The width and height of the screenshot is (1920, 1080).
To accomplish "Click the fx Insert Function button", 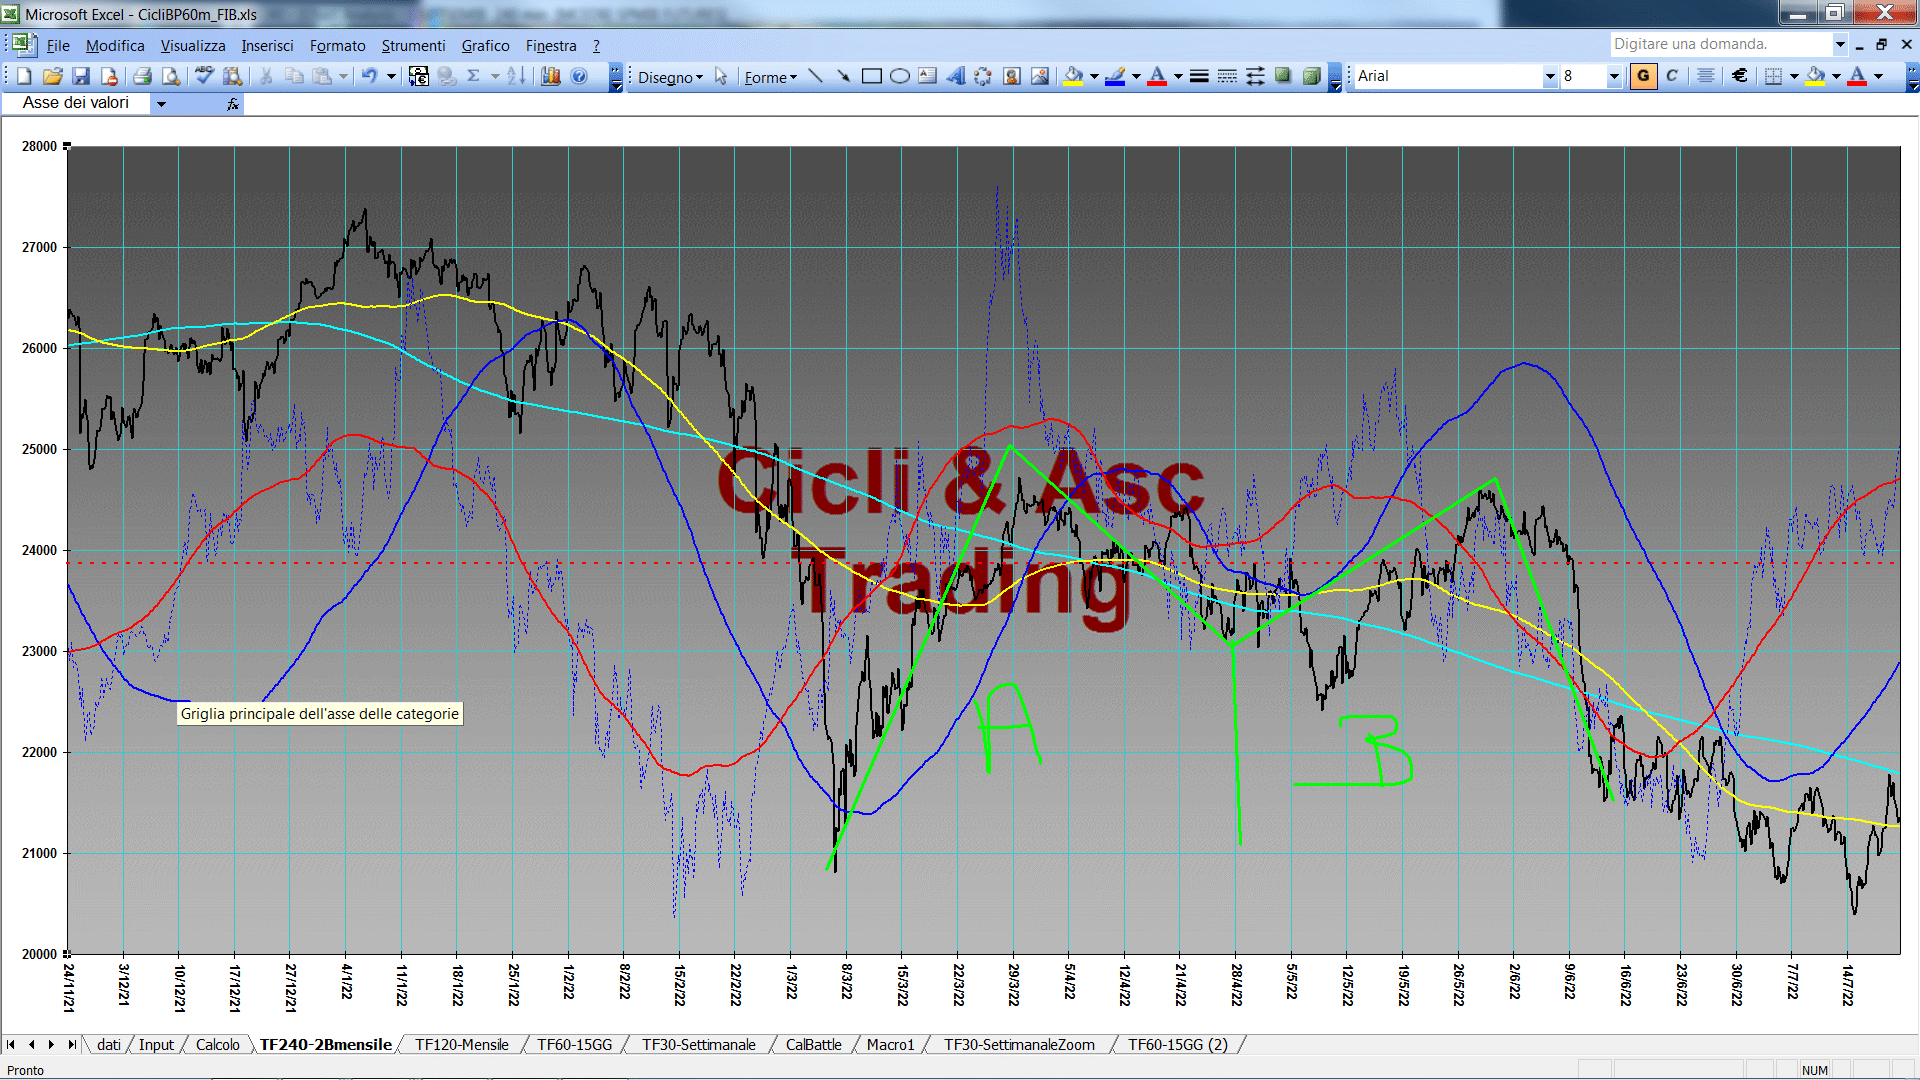I will pos(233,104).
